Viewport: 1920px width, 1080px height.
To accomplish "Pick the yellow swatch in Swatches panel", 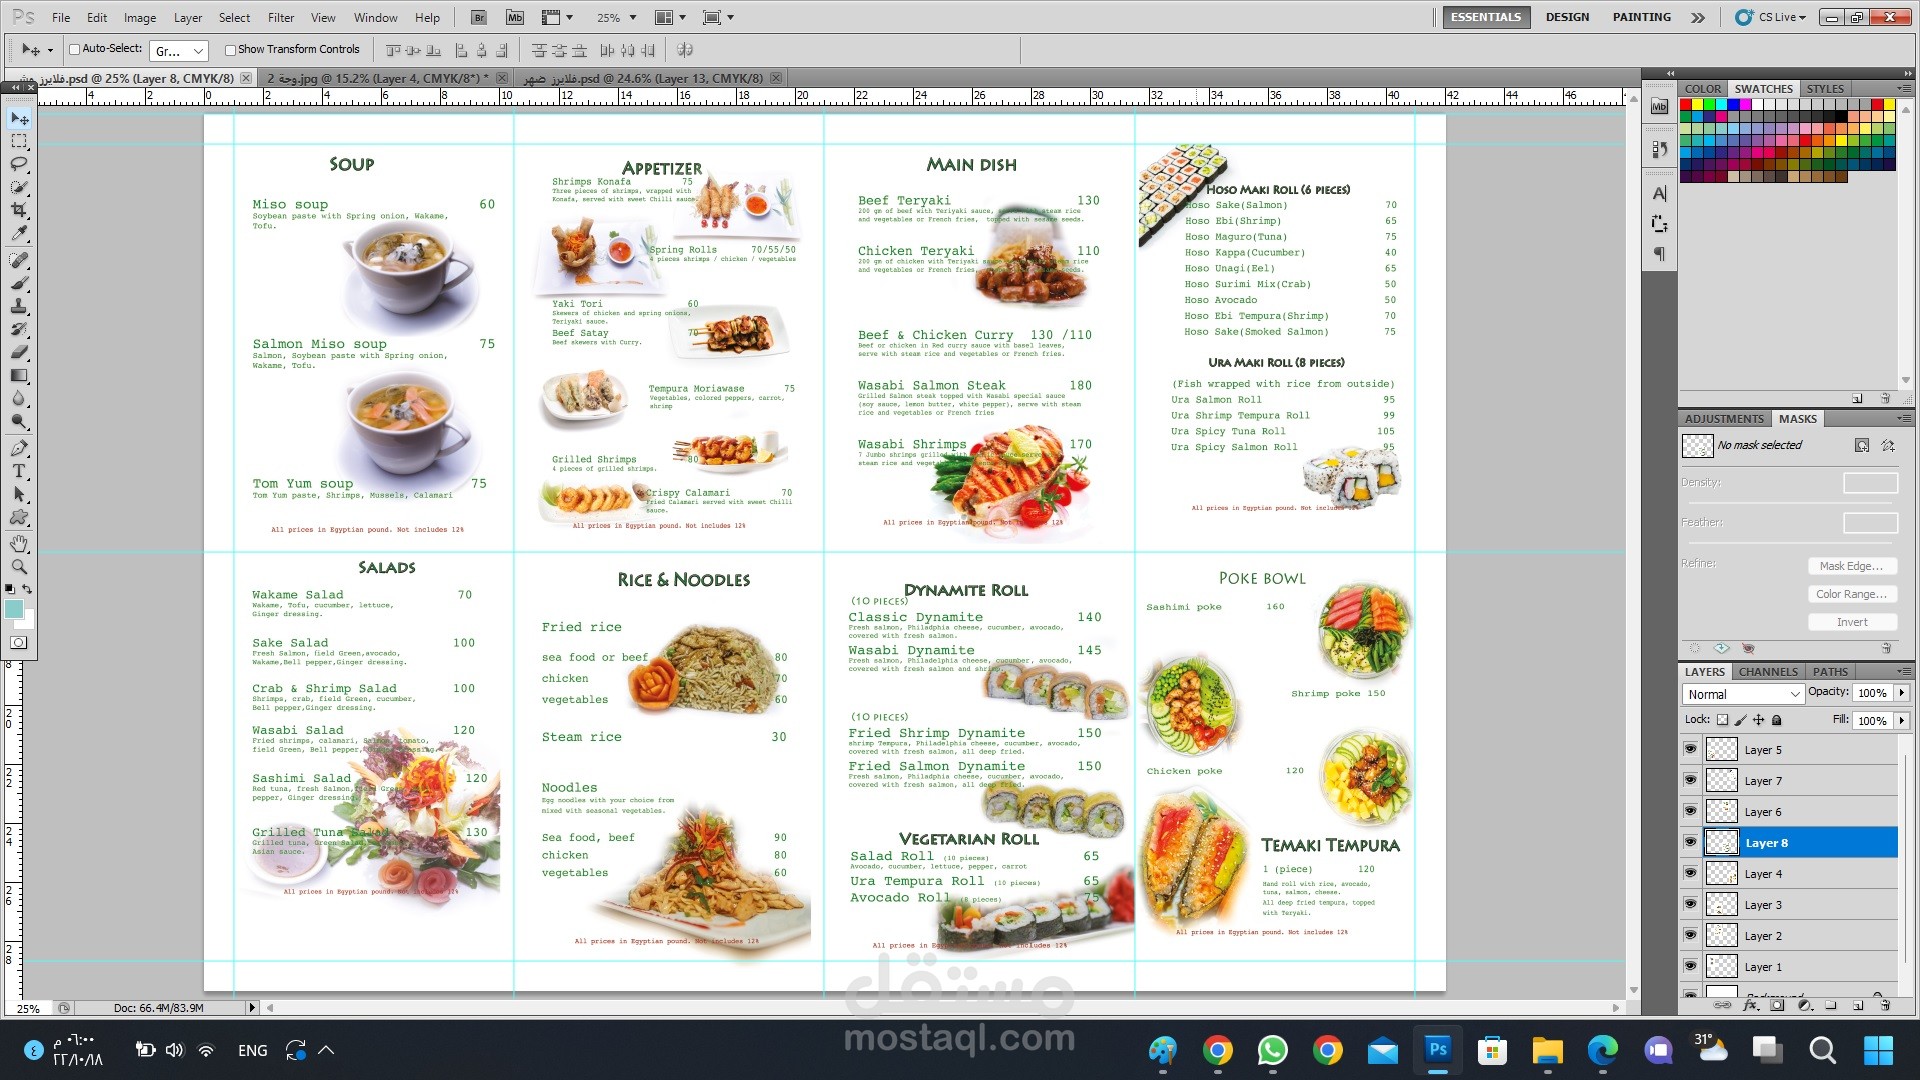I will pos(1697,105).
